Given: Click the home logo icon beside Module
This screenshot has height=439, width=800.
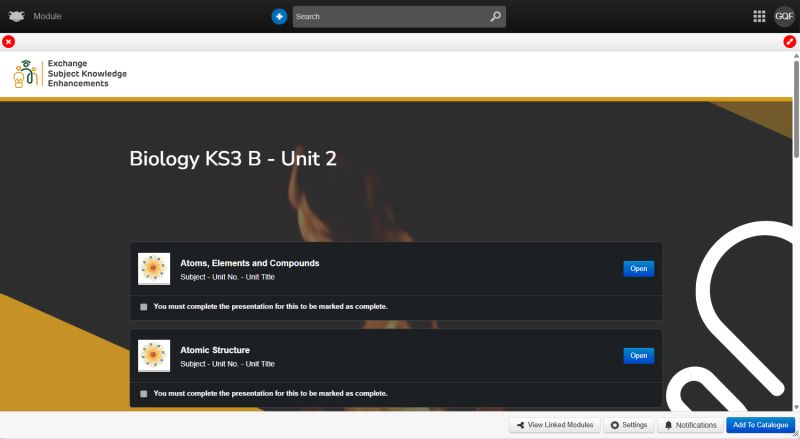Looking at the screenshot, I should (x=17, y=17).
